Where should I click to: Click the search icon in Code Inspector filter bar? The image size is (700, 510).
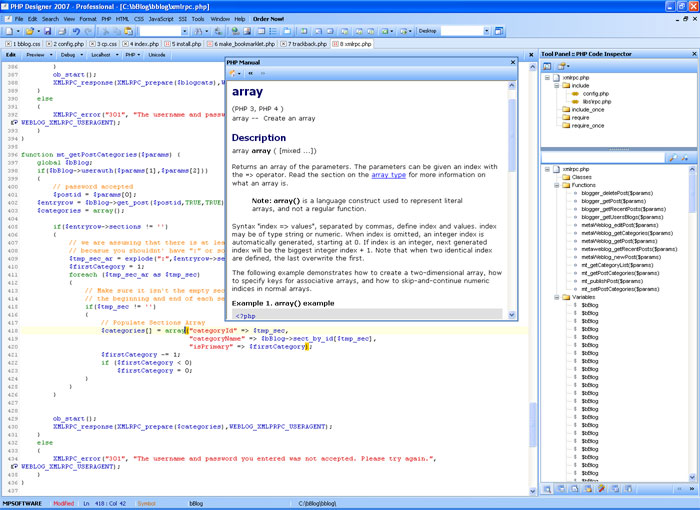click(x=672, y=157)
